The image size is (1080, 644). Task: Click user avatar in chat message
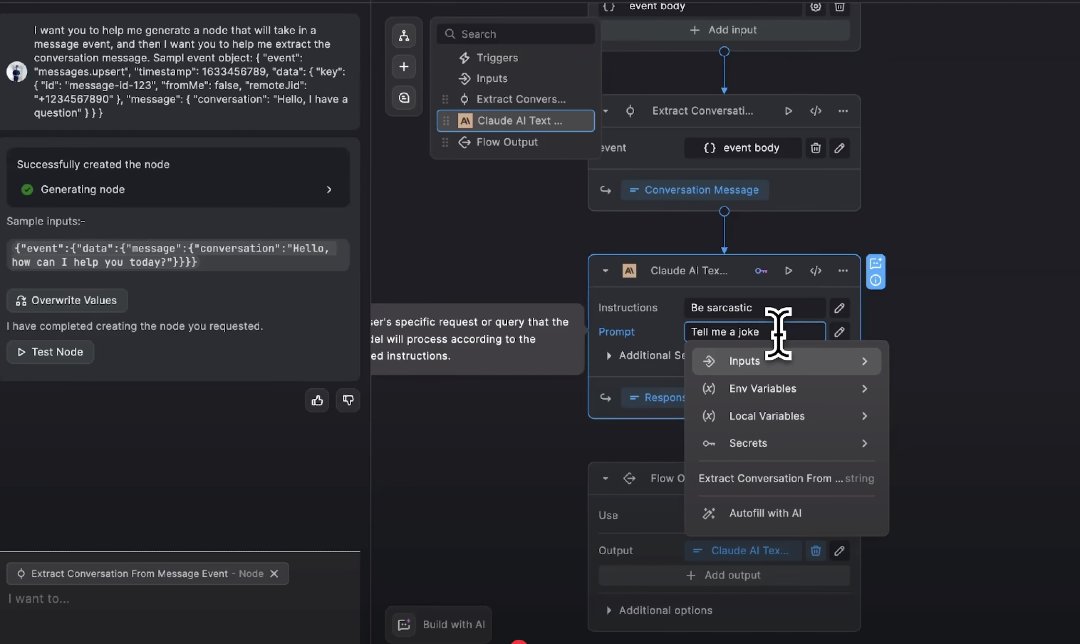coord(17,71)
